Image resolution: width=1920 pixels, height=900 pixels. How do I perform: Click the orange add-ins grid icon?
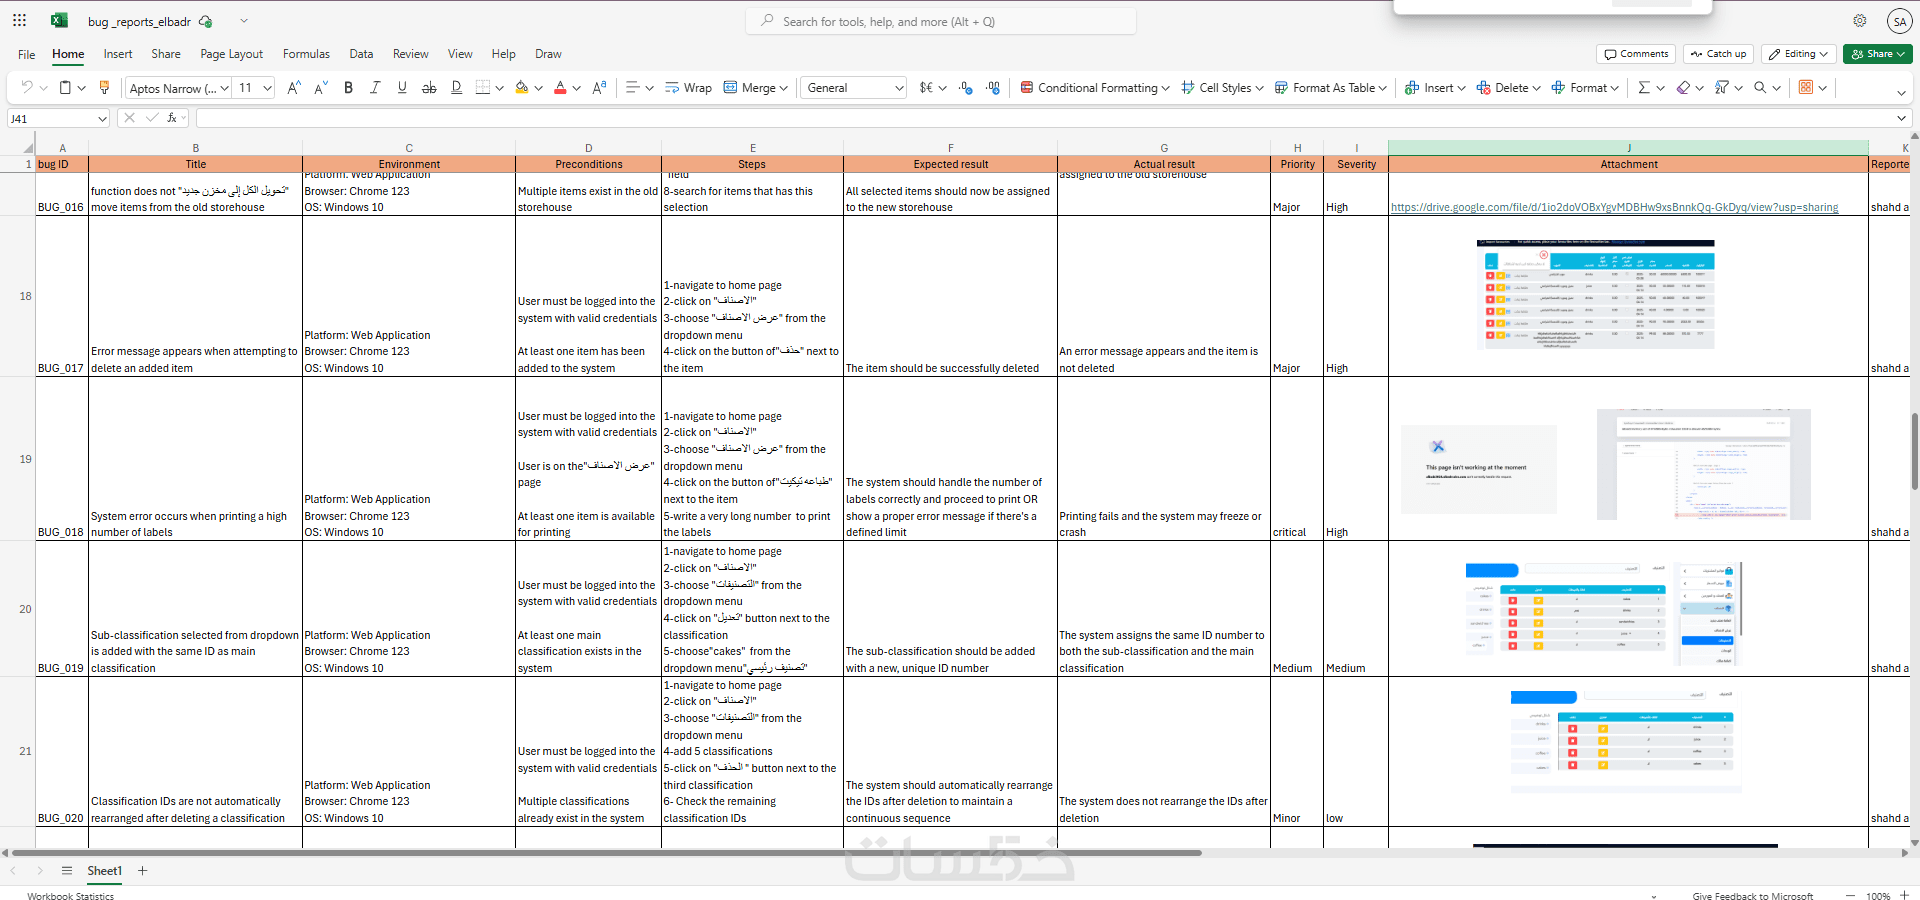click(x=1806, y=88)
